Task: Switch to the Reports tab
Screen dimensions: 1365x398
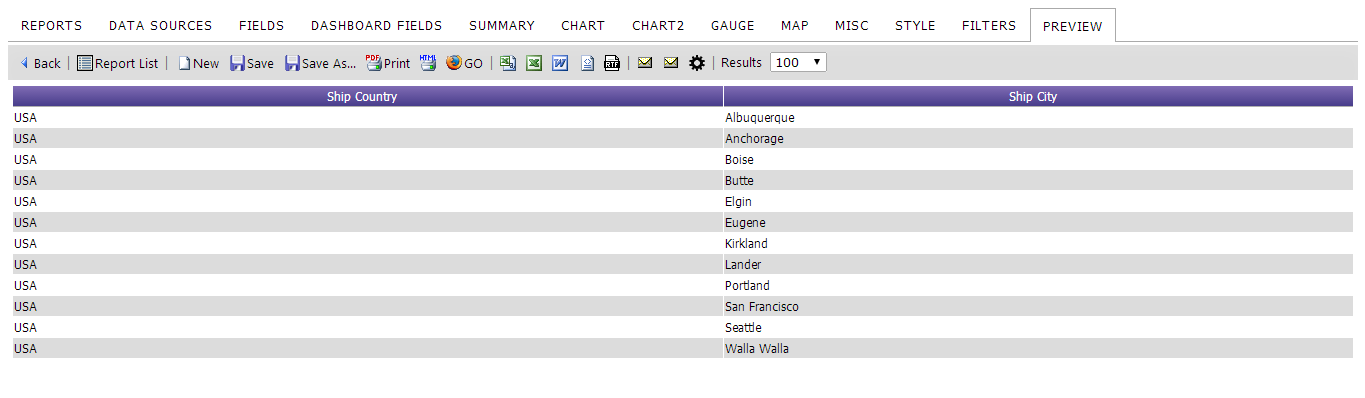Action: pos(52,26)
